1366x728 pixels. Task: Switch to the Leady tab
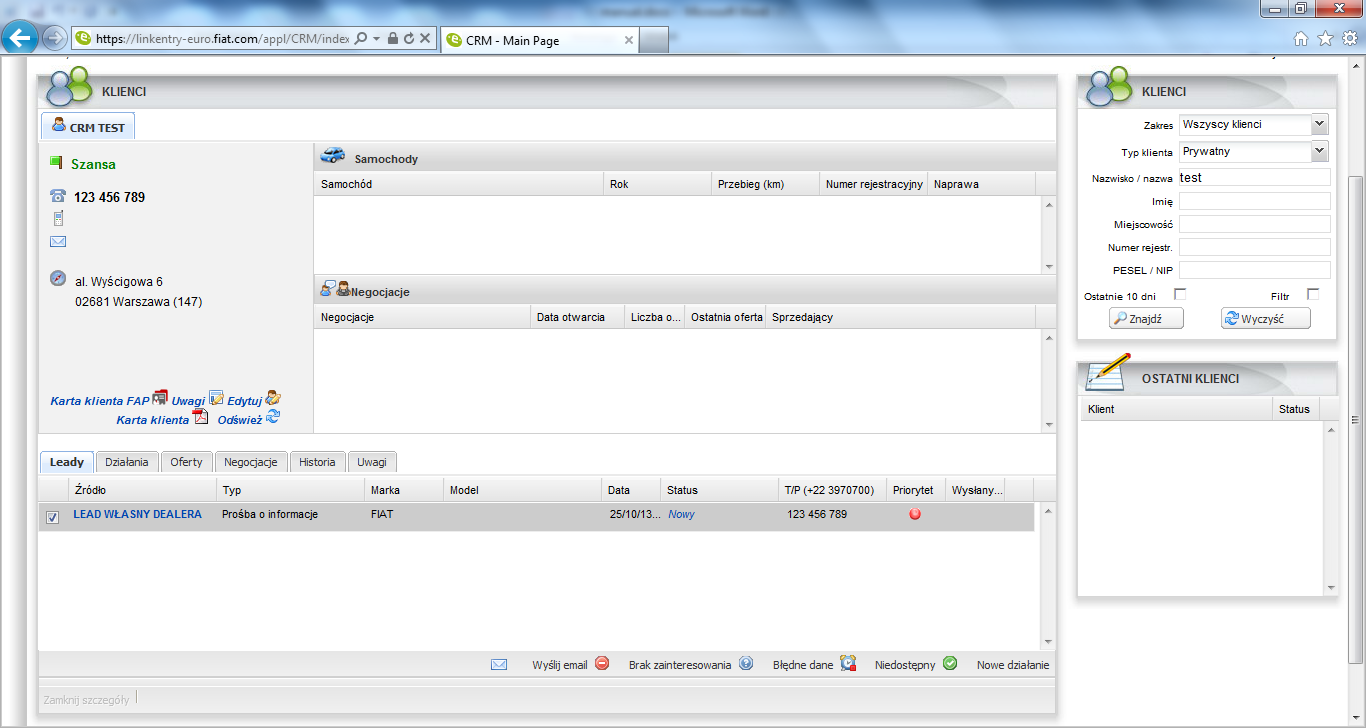point(67,462)
